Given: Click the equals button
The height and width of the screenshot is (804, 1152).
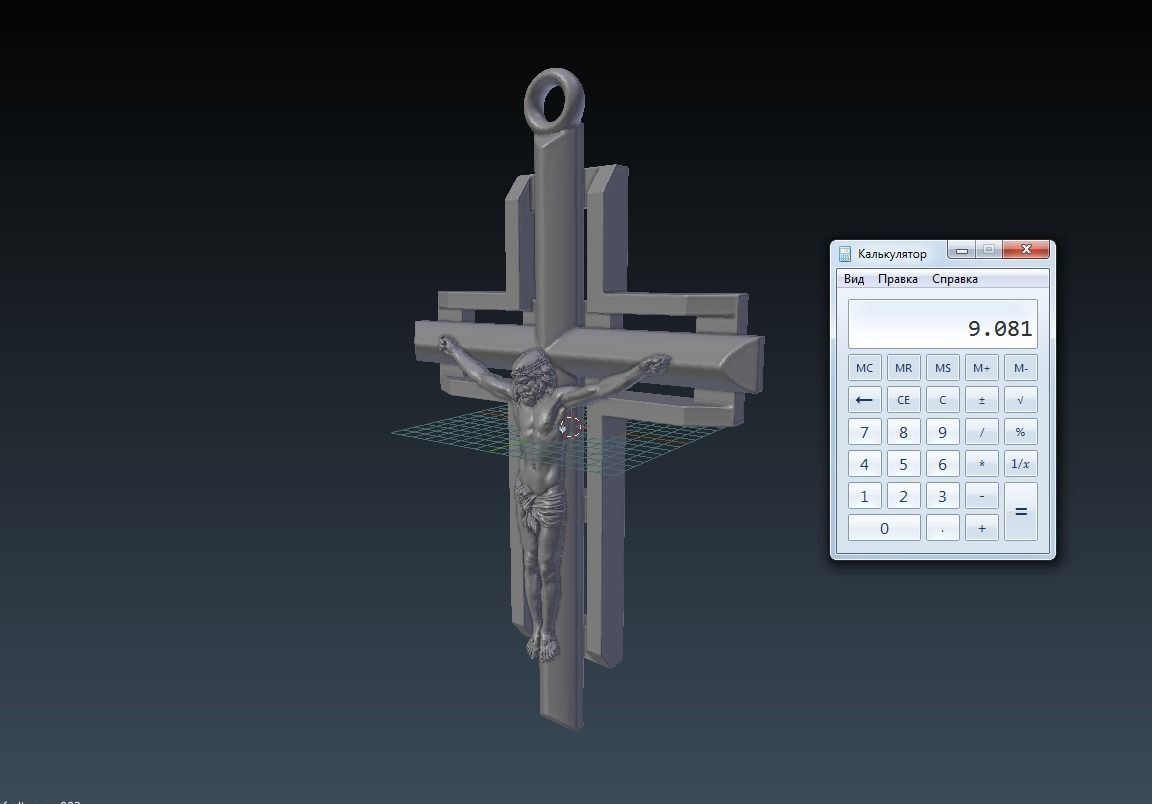Looking at the screenshot, I should tap(1020, 512).
